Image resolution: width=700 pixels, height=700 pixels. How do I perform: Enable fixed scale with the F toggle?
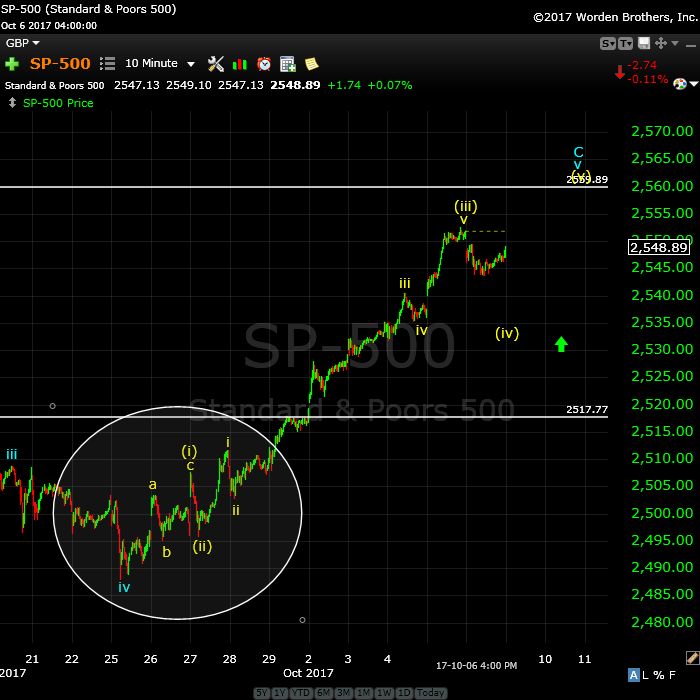point(672,675)
